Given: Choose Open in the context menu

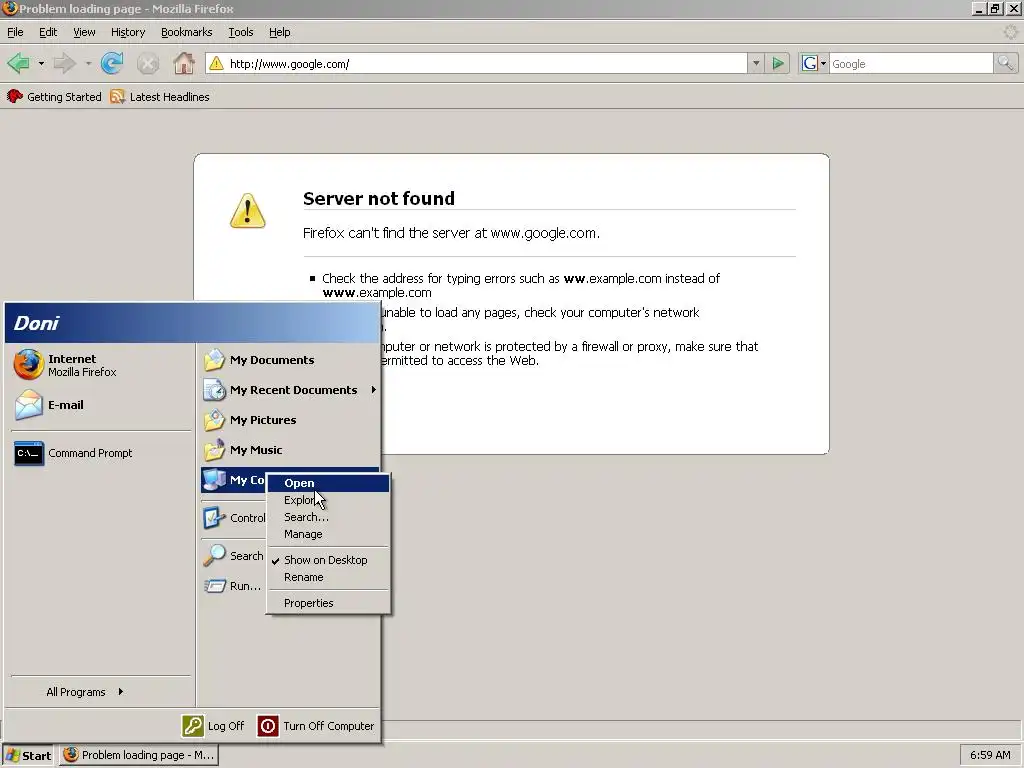Looking at the screenshot, I should click(x=328, y=483).
